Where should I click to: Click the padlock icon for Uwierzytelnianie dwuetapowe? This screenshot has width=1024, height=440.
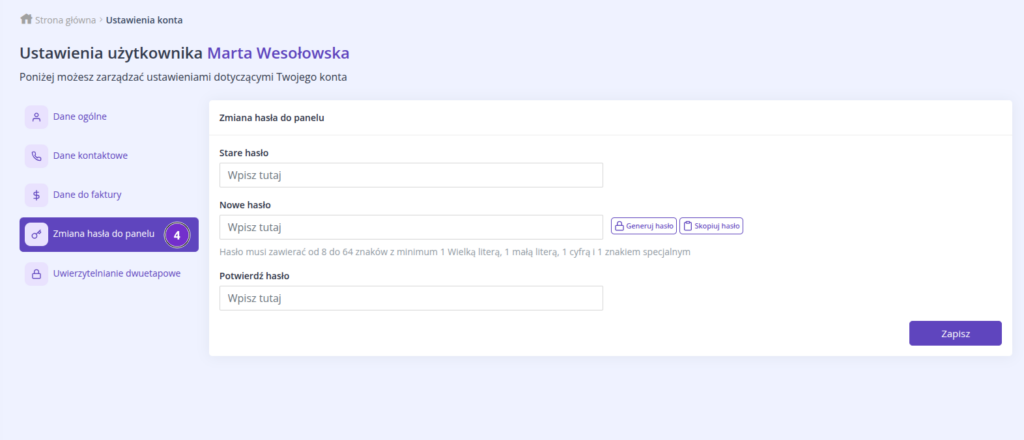(37, 273)
